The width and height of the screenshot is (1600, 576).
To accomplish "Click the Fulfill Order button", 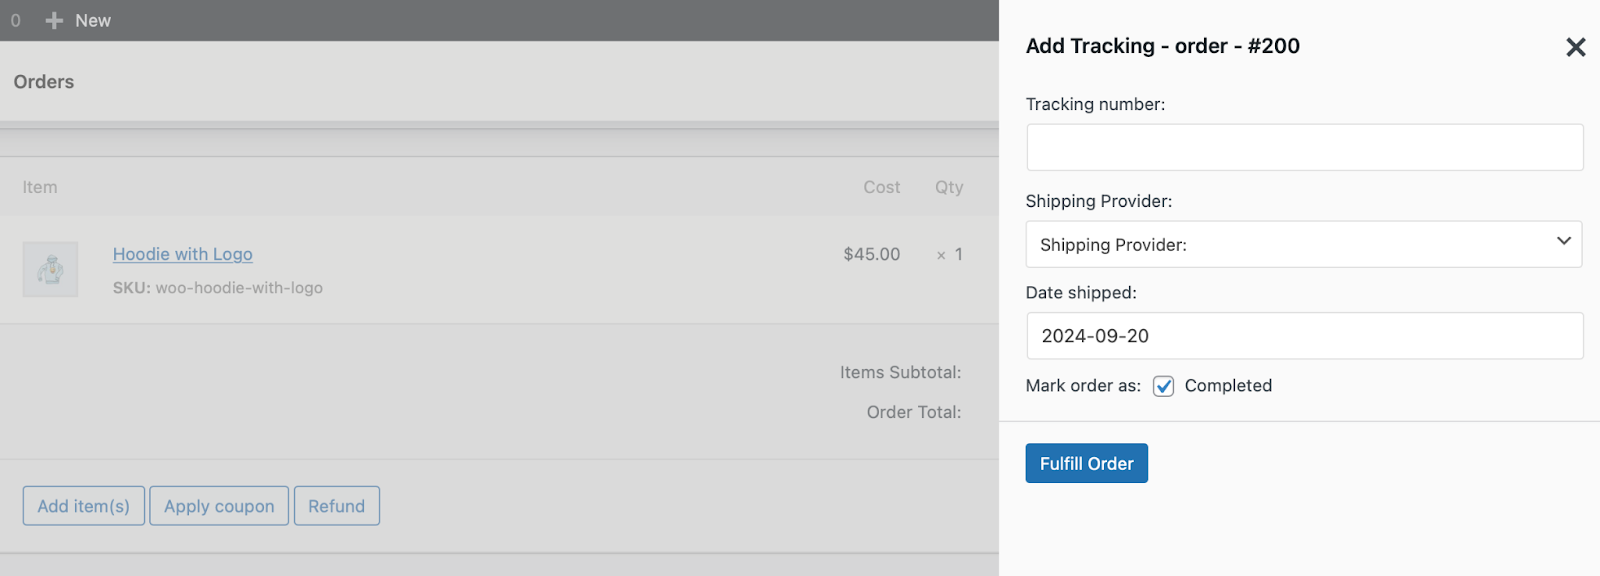I will coord(1086,463).
